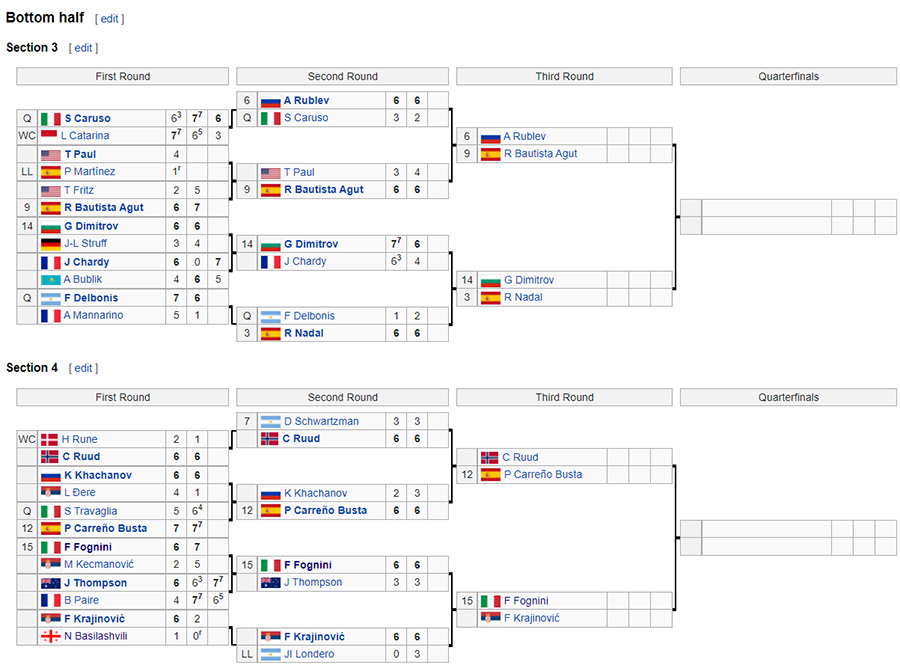This screenshot has height=671, width=900.
Task: Click the Italian flag beside S Caruso in First Round
Action: pyautogui.click(x=51, y=119)
